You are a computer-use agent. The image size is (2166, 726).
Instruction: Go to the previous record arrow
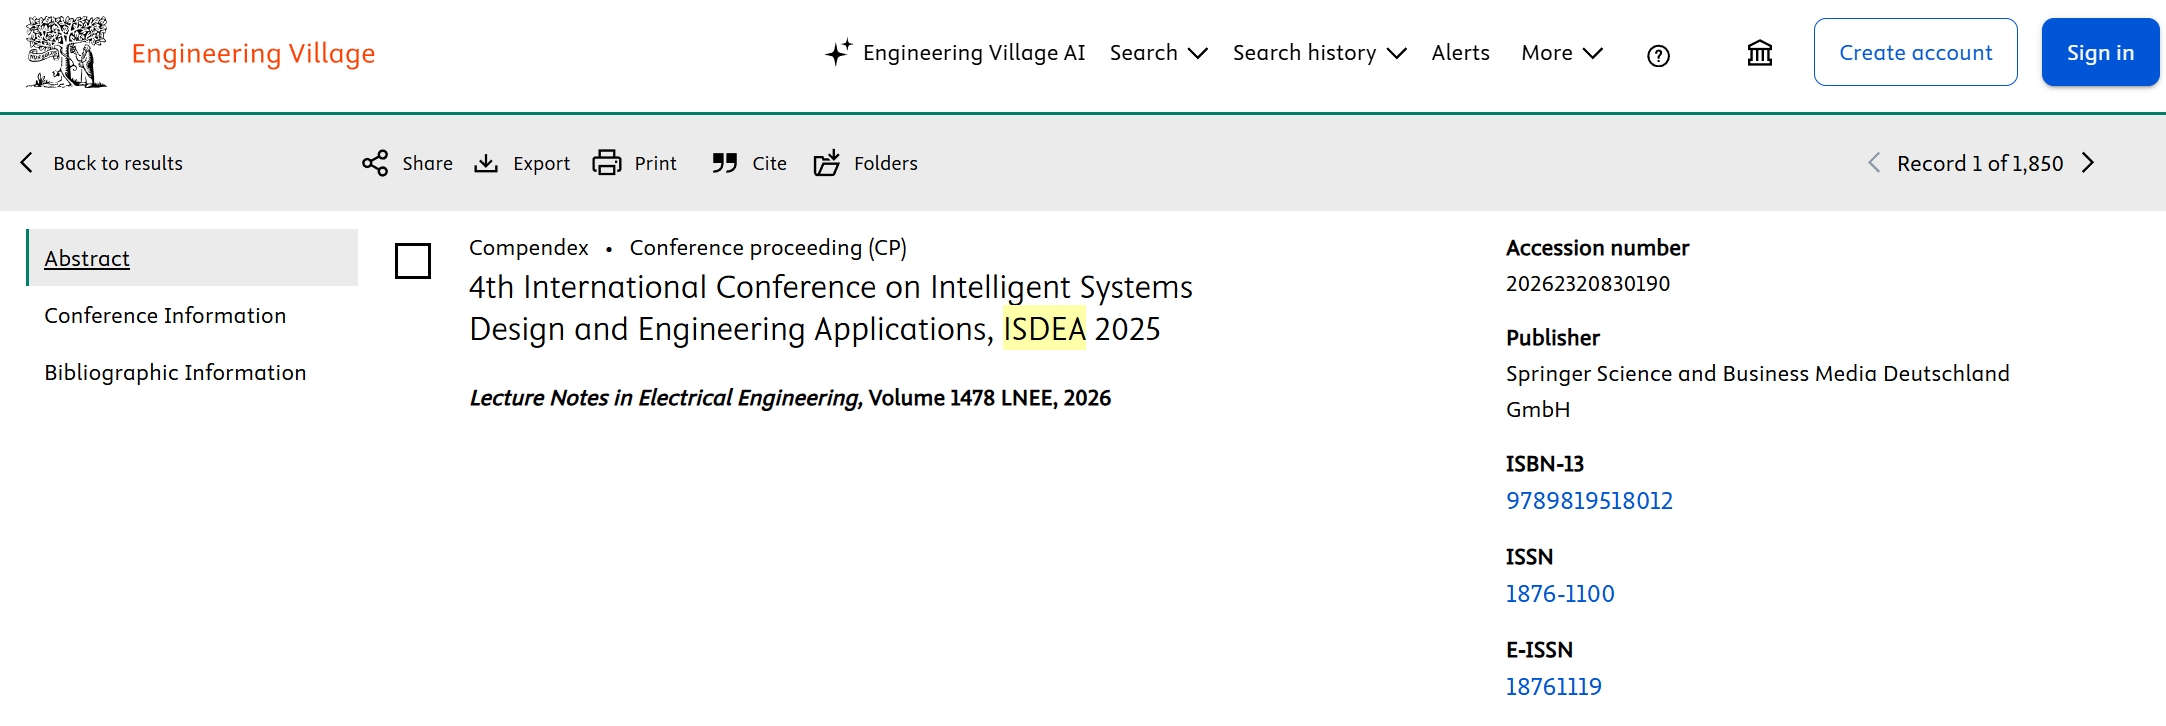pos(1874,163)
